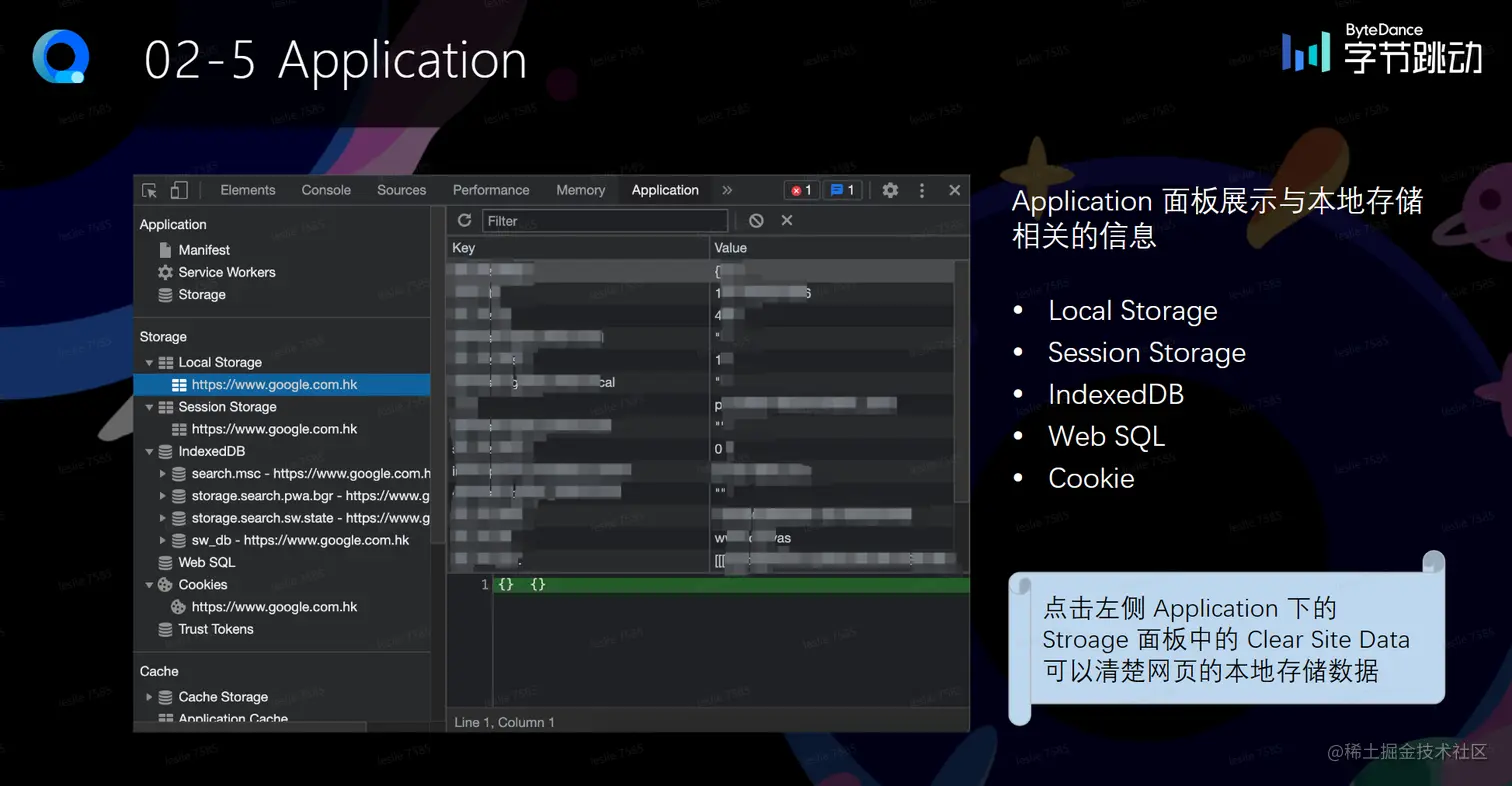Collapse the Session Storage tree node
1512x786 pixels.
point(150,407)
